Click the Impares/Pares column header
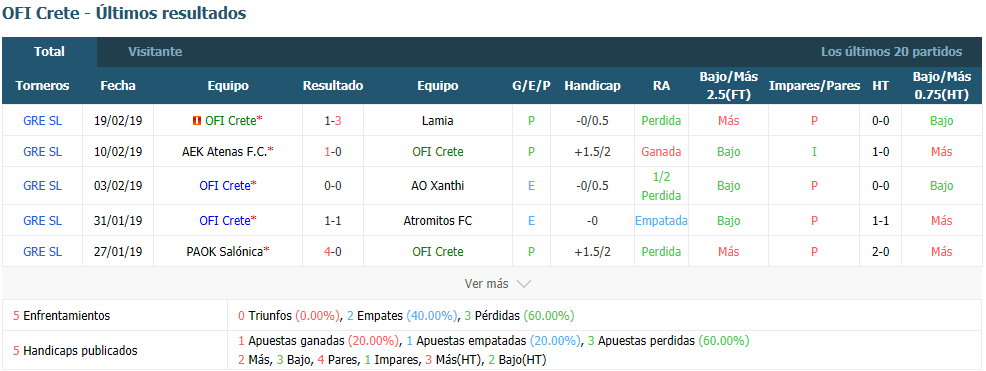Screen dimensions: 986x371 [814, 86]
